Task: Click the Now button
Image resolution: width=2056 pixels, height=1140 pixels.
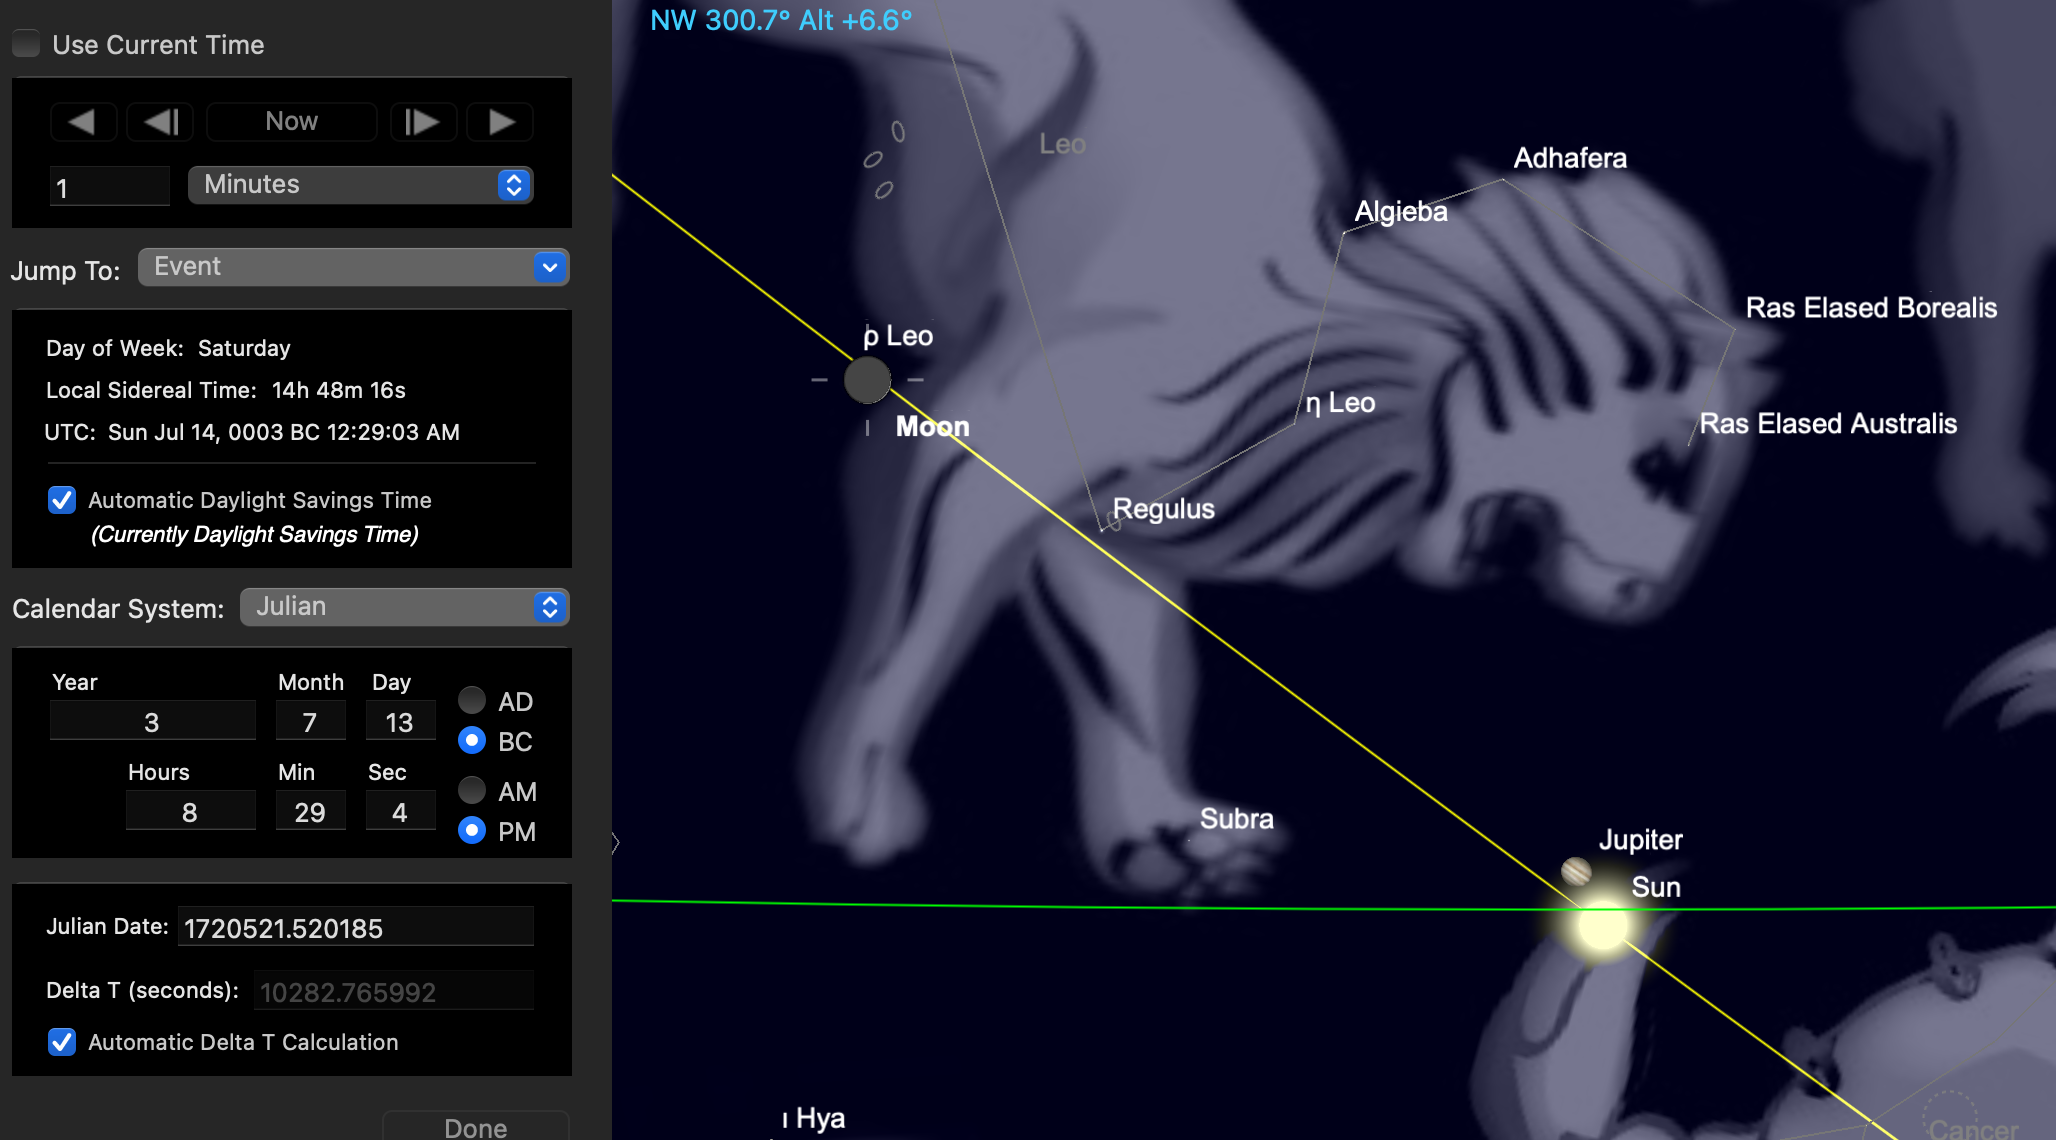Action: pyautogui.click(x=291, y=122)
